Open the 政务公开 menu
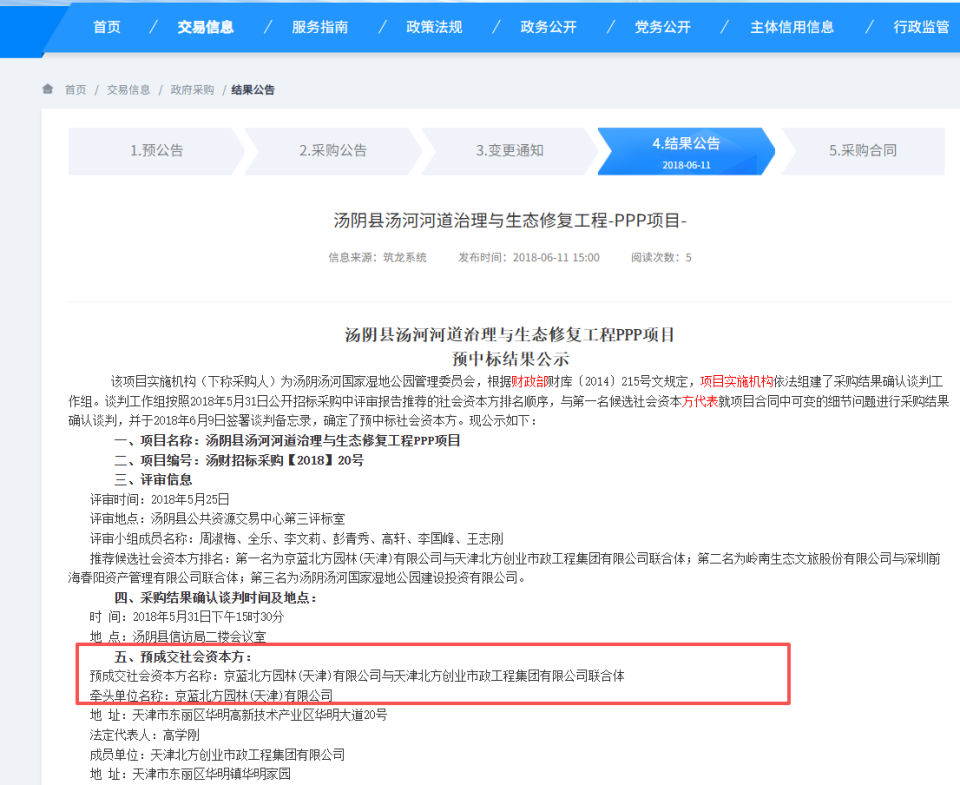960x785 pixels. click(548, 27)
